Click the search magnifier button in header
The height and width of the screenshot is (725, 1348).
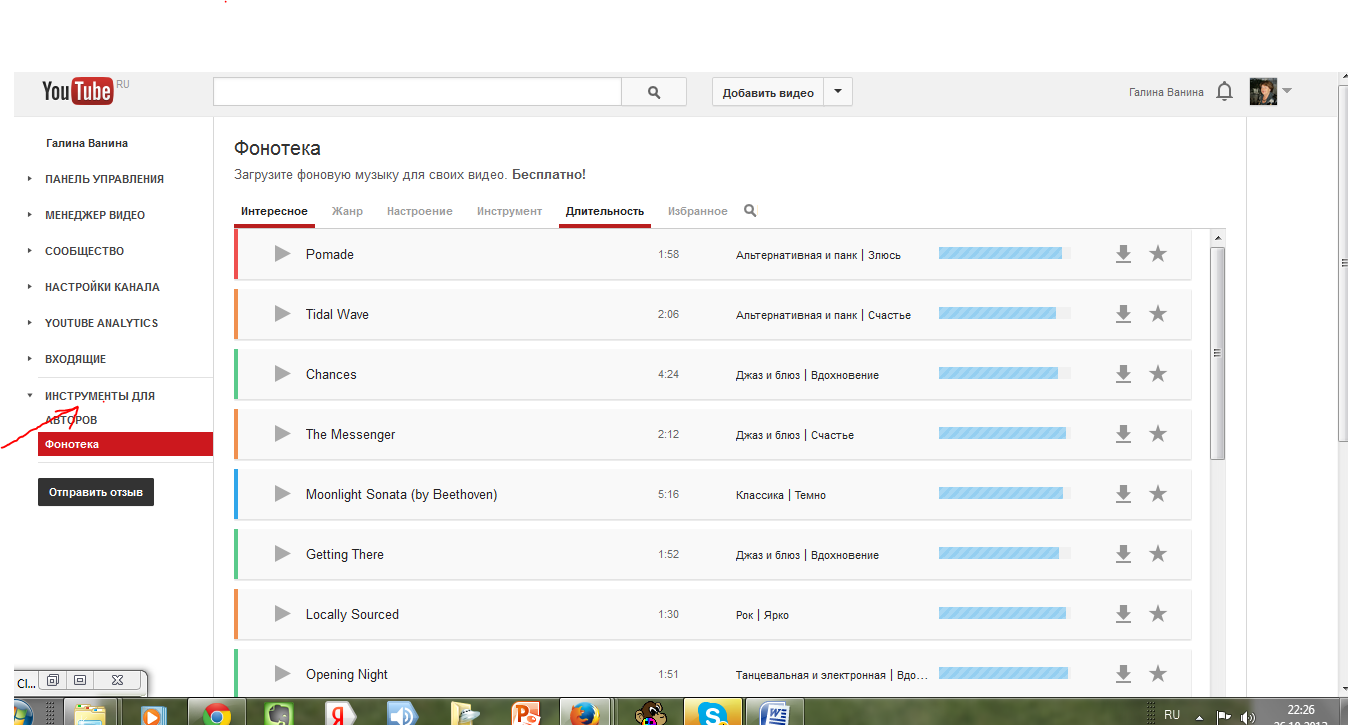[654, 91]
